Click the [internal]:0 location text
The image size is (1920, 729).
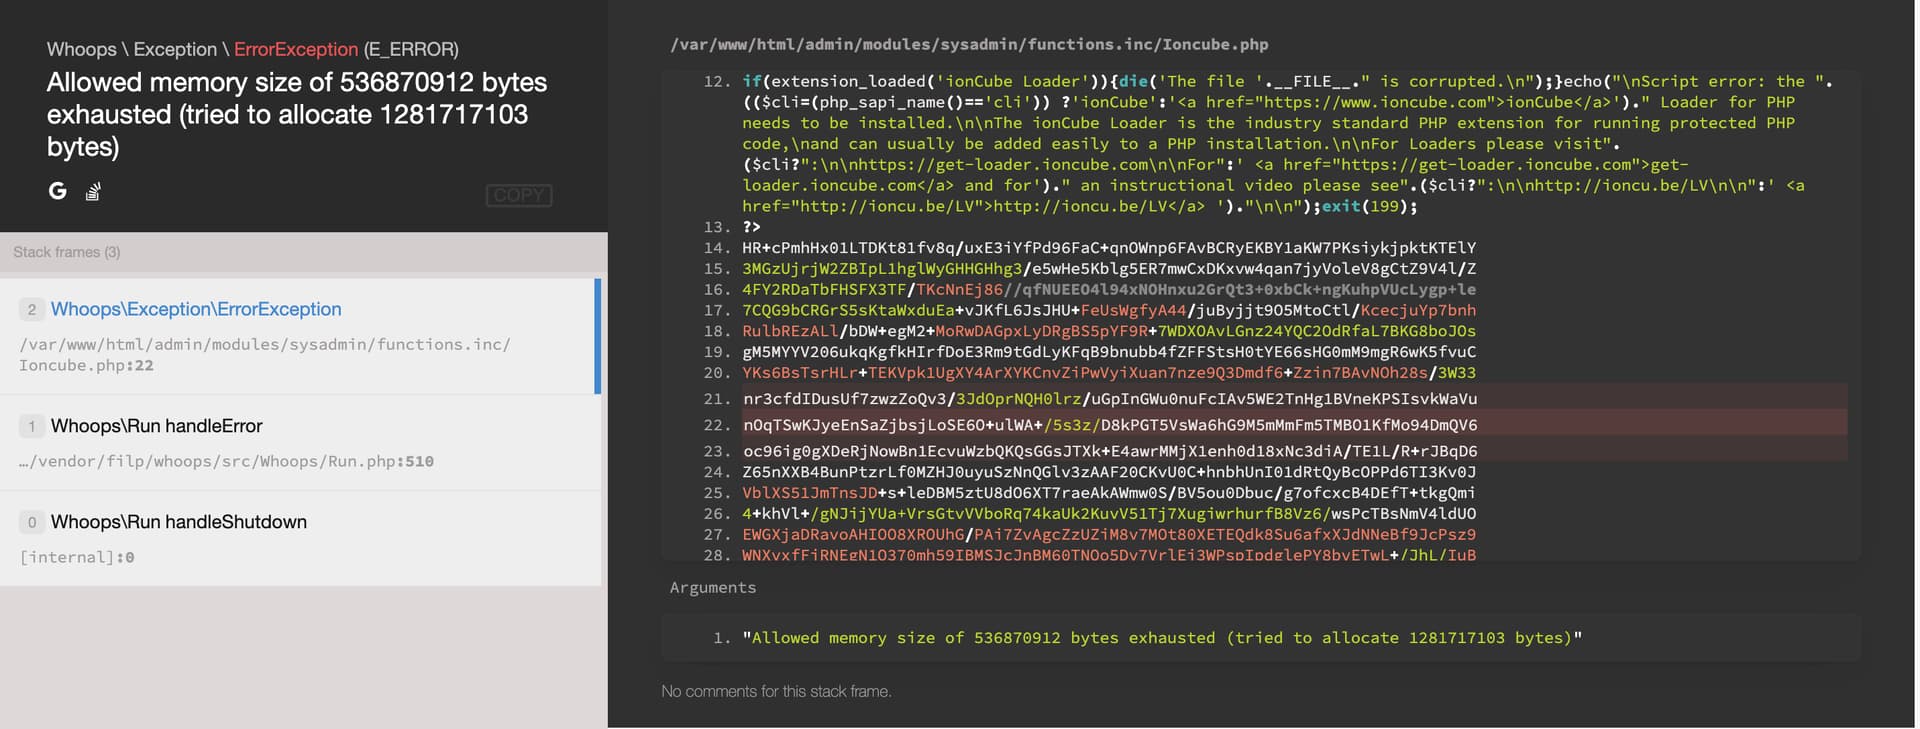[77, 557]
